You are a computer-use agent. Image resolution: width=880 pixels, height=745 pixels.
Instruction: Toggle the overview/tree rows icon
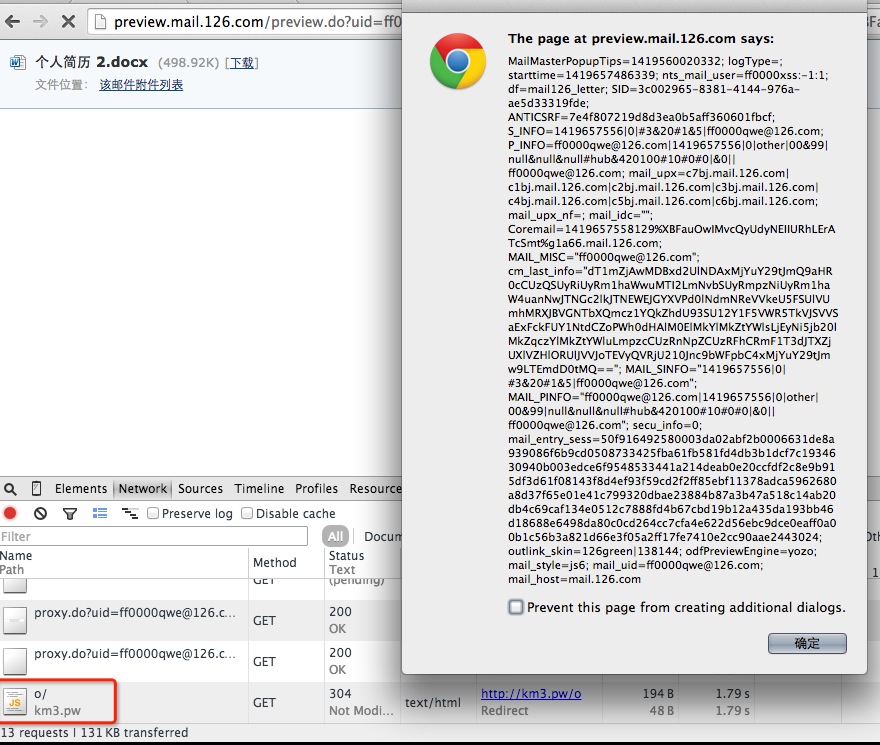(130, 513)
